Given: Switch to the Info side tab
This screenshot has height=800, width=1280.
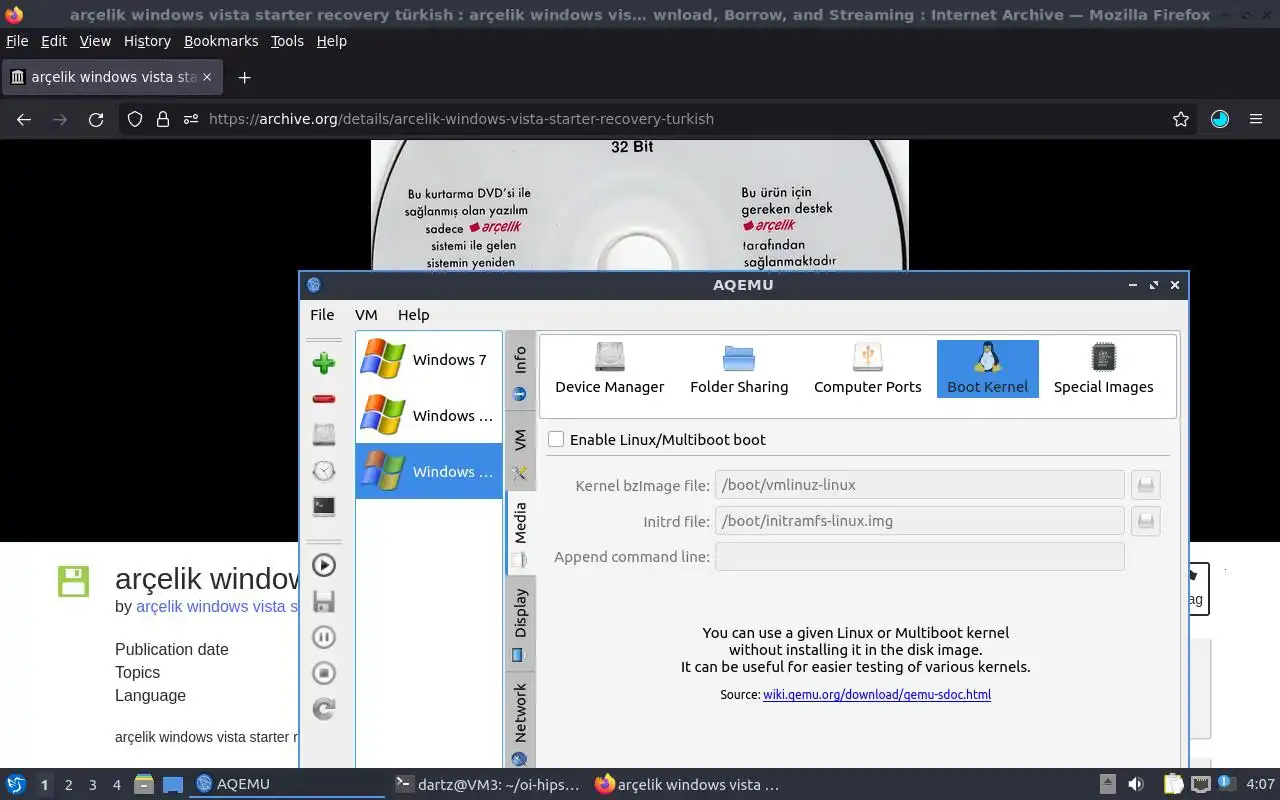Looking at the screenshot, I should tap(520, 370).
